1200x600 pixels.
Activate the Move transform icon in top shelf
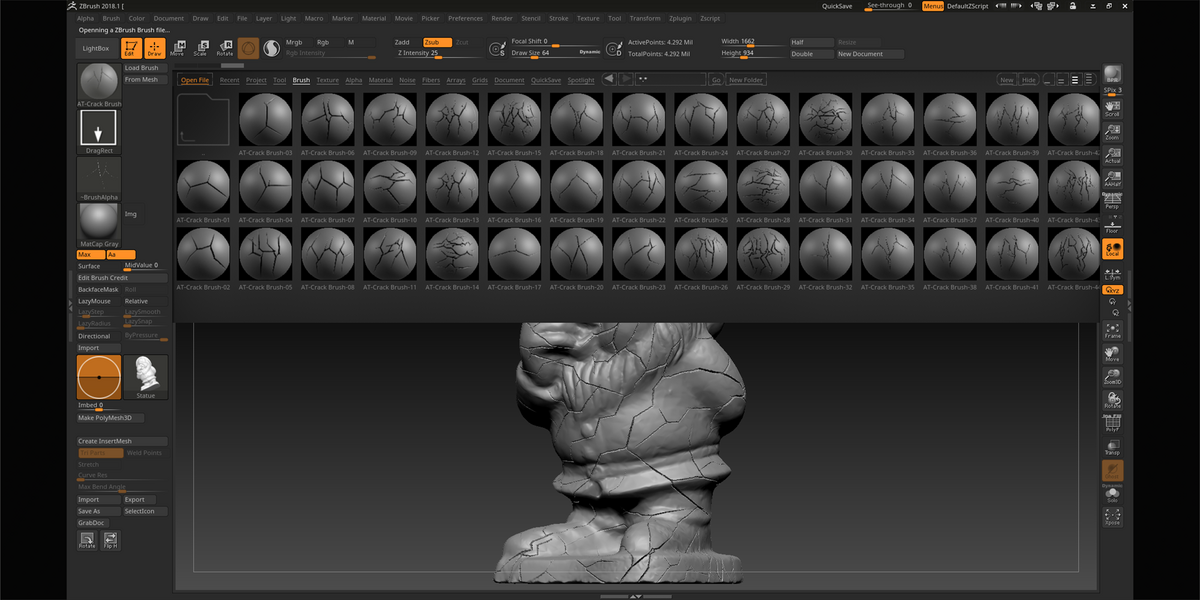point(177,48)
